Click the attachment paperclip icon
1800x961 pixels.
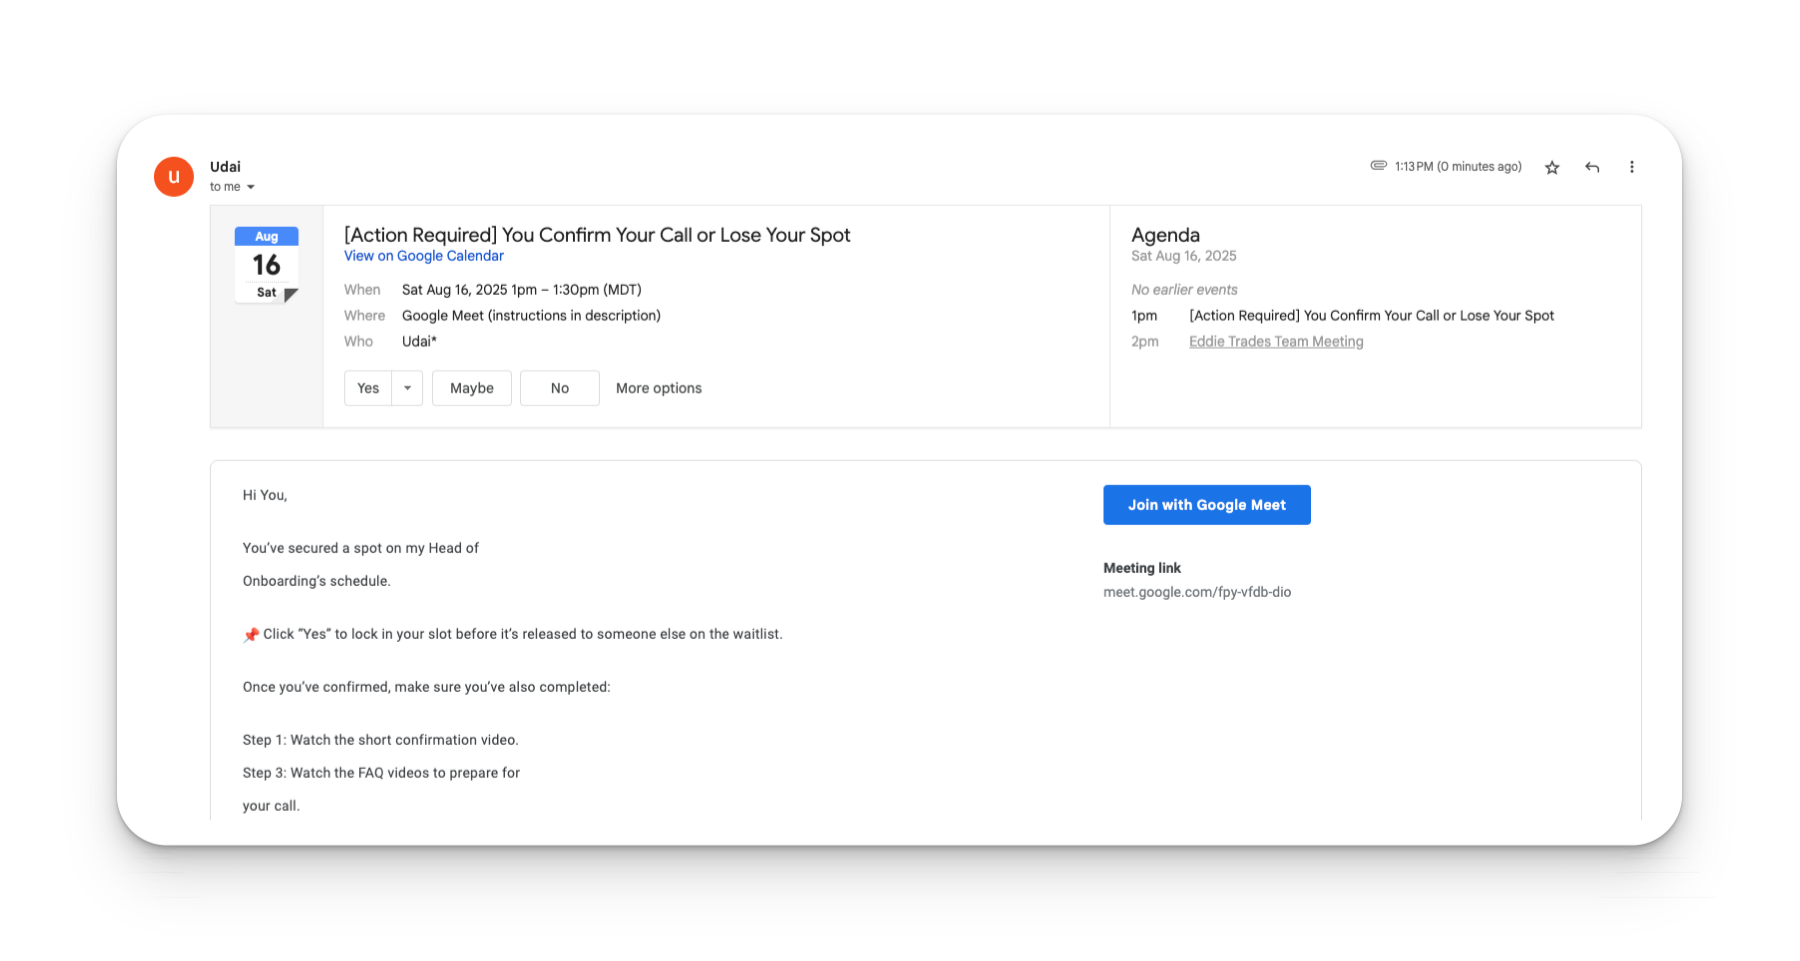[x=1378, y=166]
